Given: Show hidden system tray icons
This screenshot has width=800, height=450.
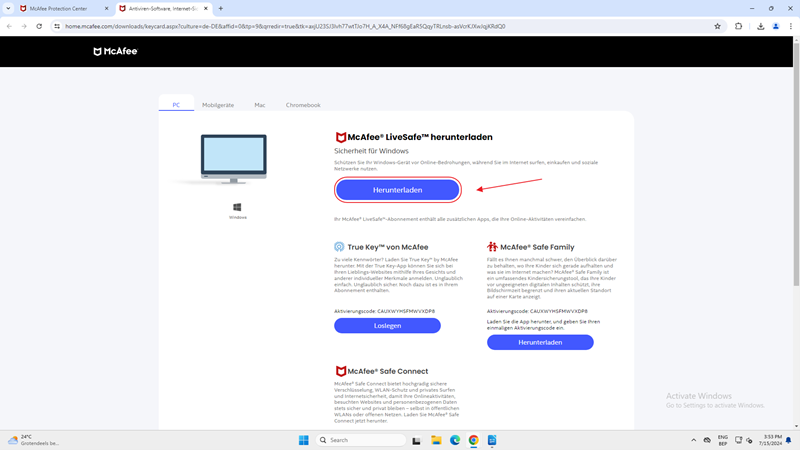Looking at the screenshot, I should [693, 440].
